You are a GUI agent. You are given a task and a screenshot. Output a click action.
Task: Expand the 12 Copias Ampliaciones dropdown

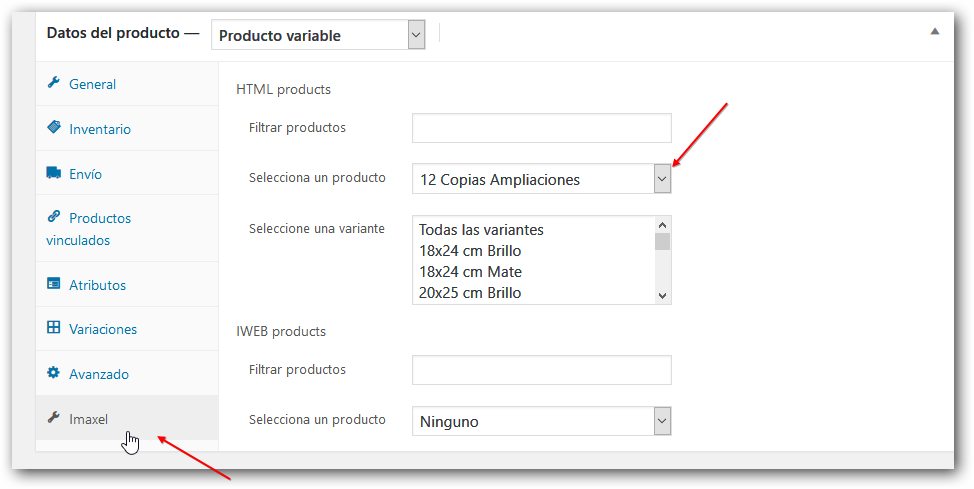(x=542, y=179)
